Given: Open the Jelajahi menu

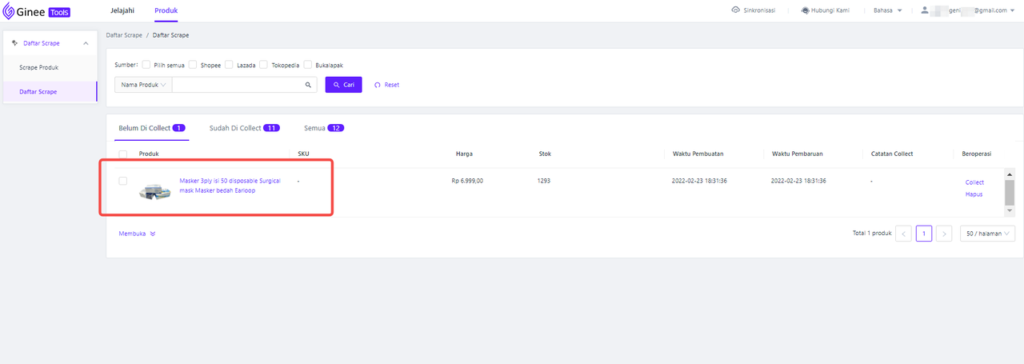Looking at the screenshot, I should pyautogui.click(x=122, y=10).
